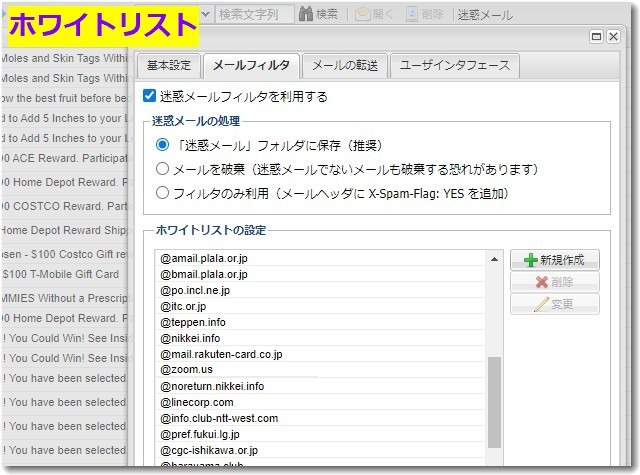Select @linecorp.com whitelist entry
Screen dimensions: 640x475
coord(320,402)
